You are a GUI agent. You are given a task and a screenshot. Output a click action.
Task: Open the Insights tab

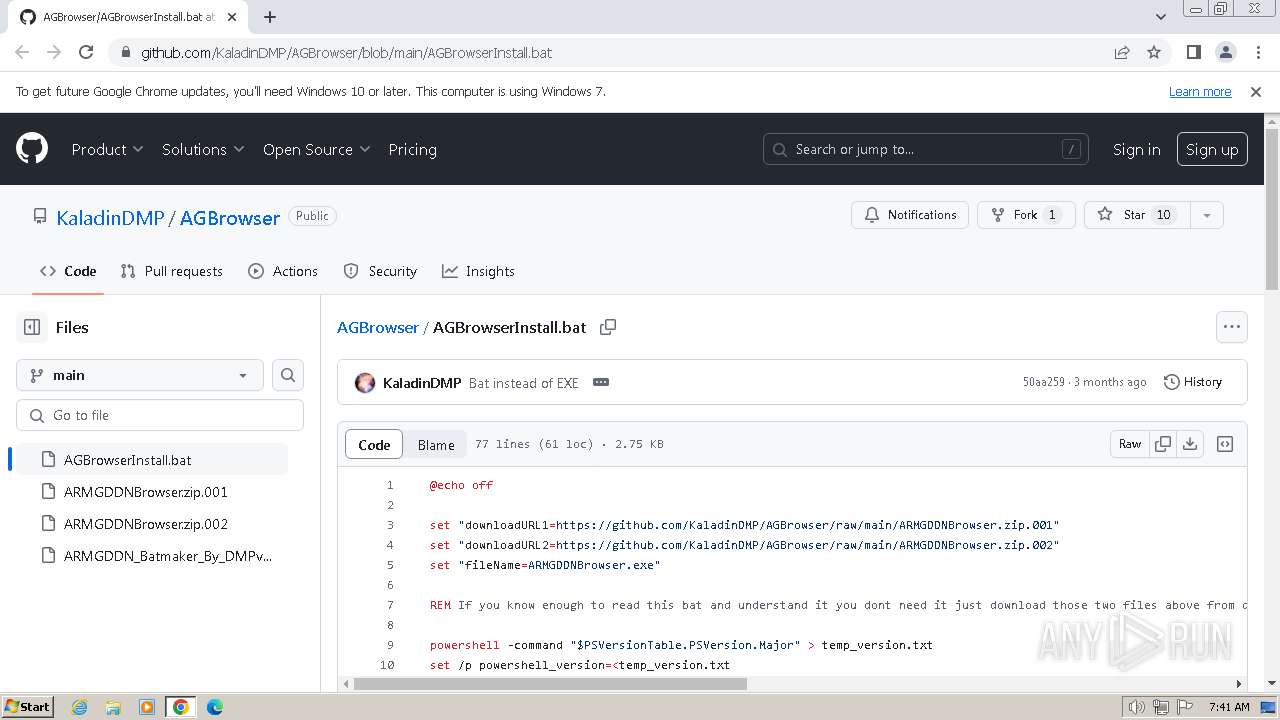[478, 271]
